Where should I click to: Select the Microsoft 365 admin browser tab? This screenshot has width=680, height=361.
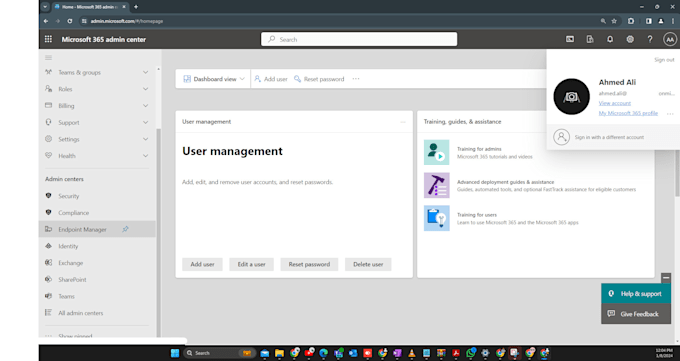pos(90,7)
